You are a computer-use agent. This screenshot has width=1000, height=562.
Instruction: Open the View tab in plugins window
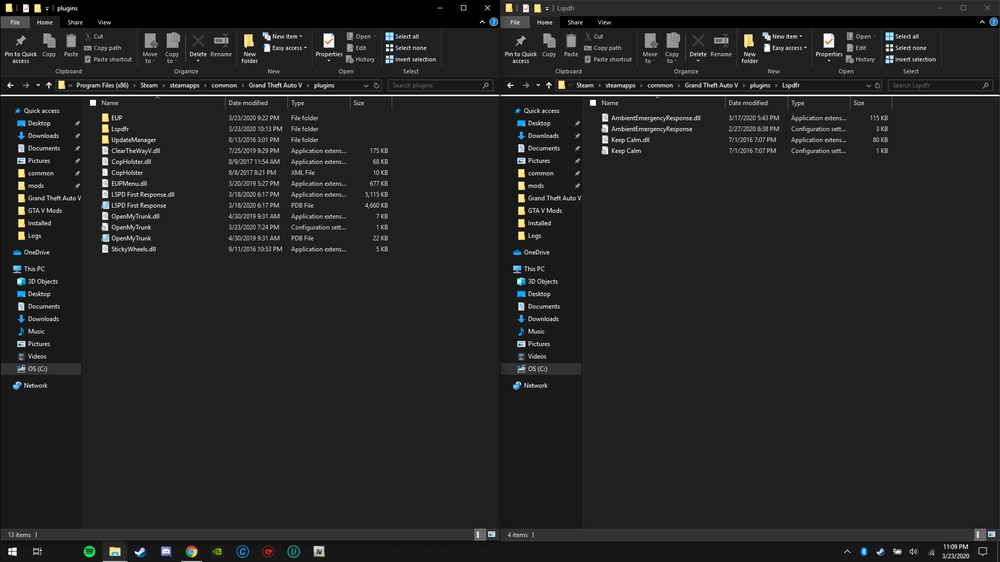click(x=104, y=22)
